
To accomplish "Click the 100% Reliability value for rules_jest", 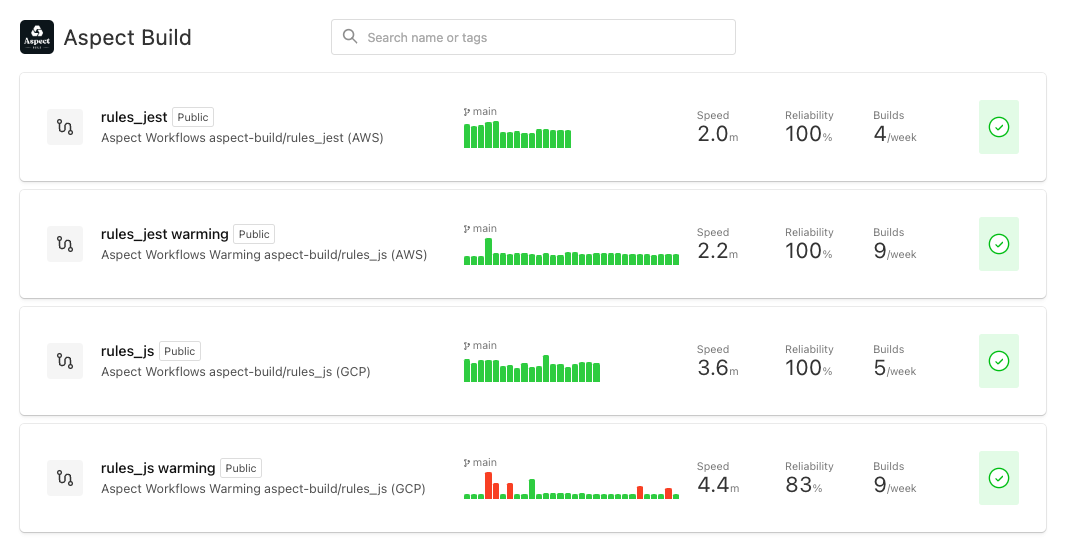I will click(808, 134).
